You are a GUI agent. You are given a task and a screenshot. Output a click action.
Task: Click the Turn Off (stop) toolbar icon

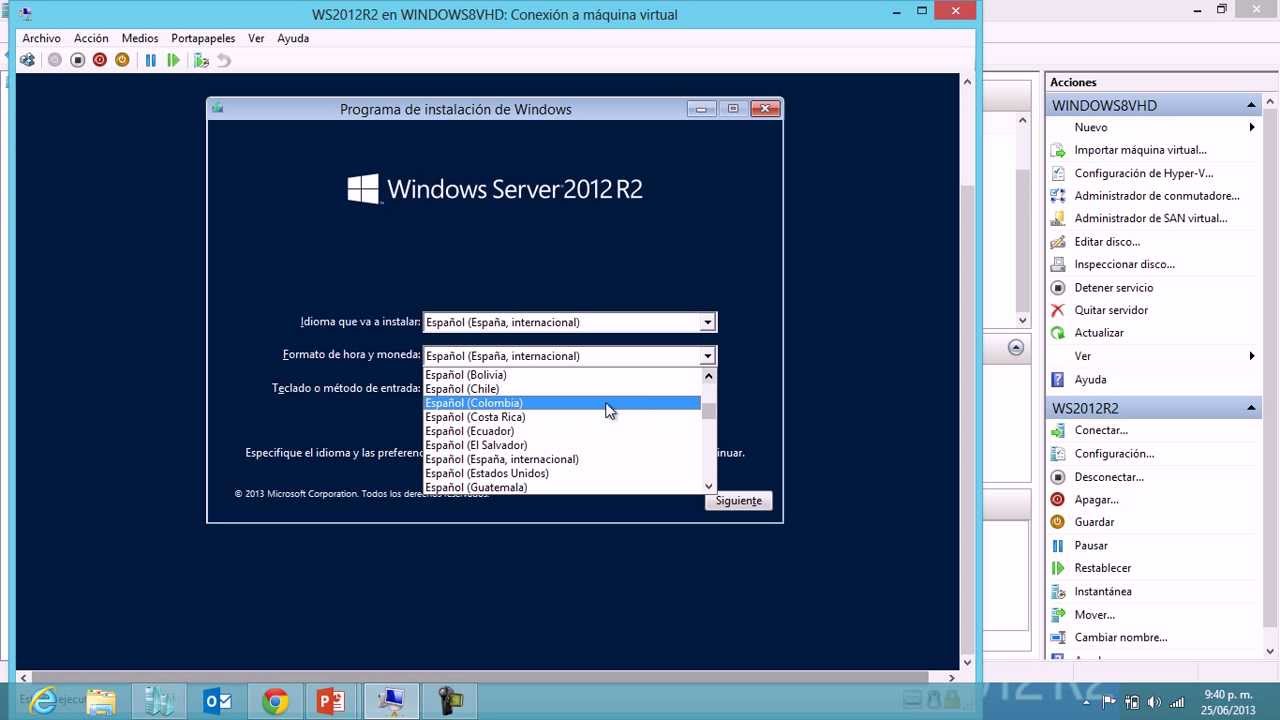77,60
